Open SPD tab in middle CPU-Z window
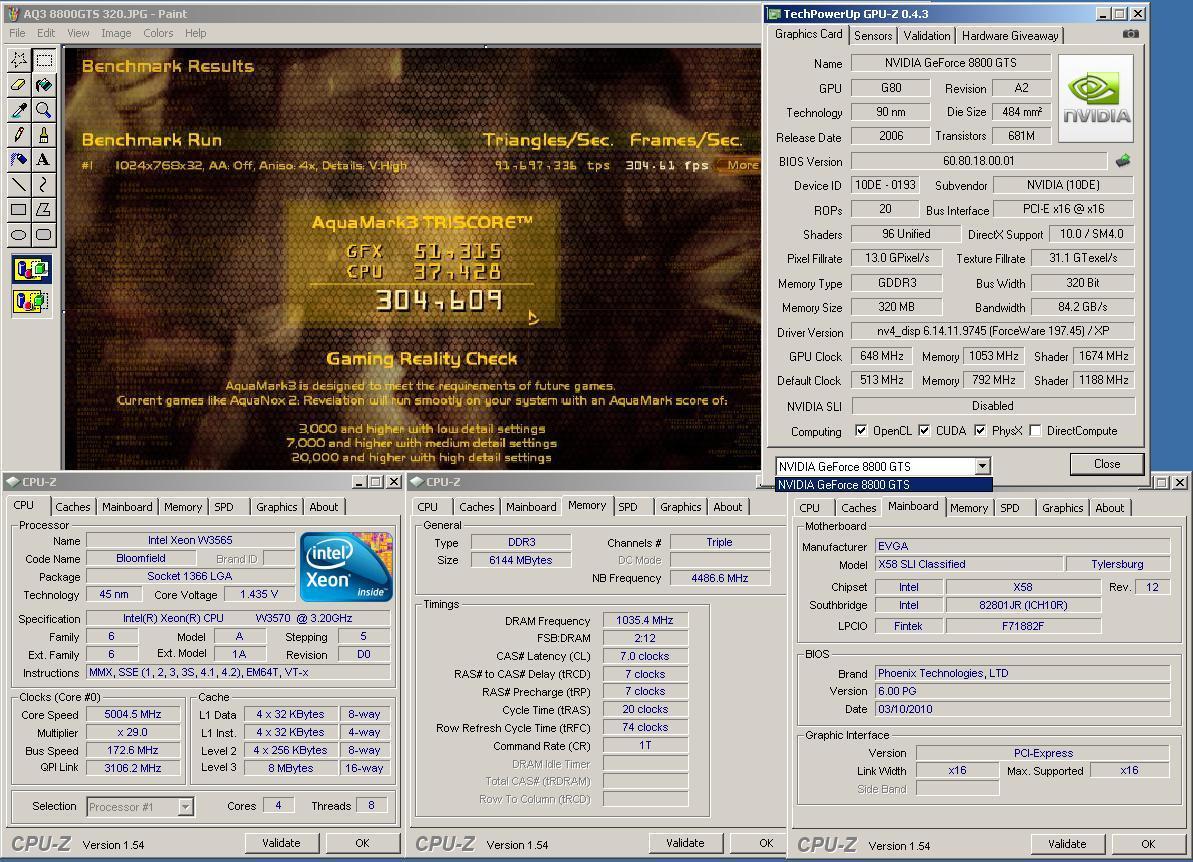 628,507
